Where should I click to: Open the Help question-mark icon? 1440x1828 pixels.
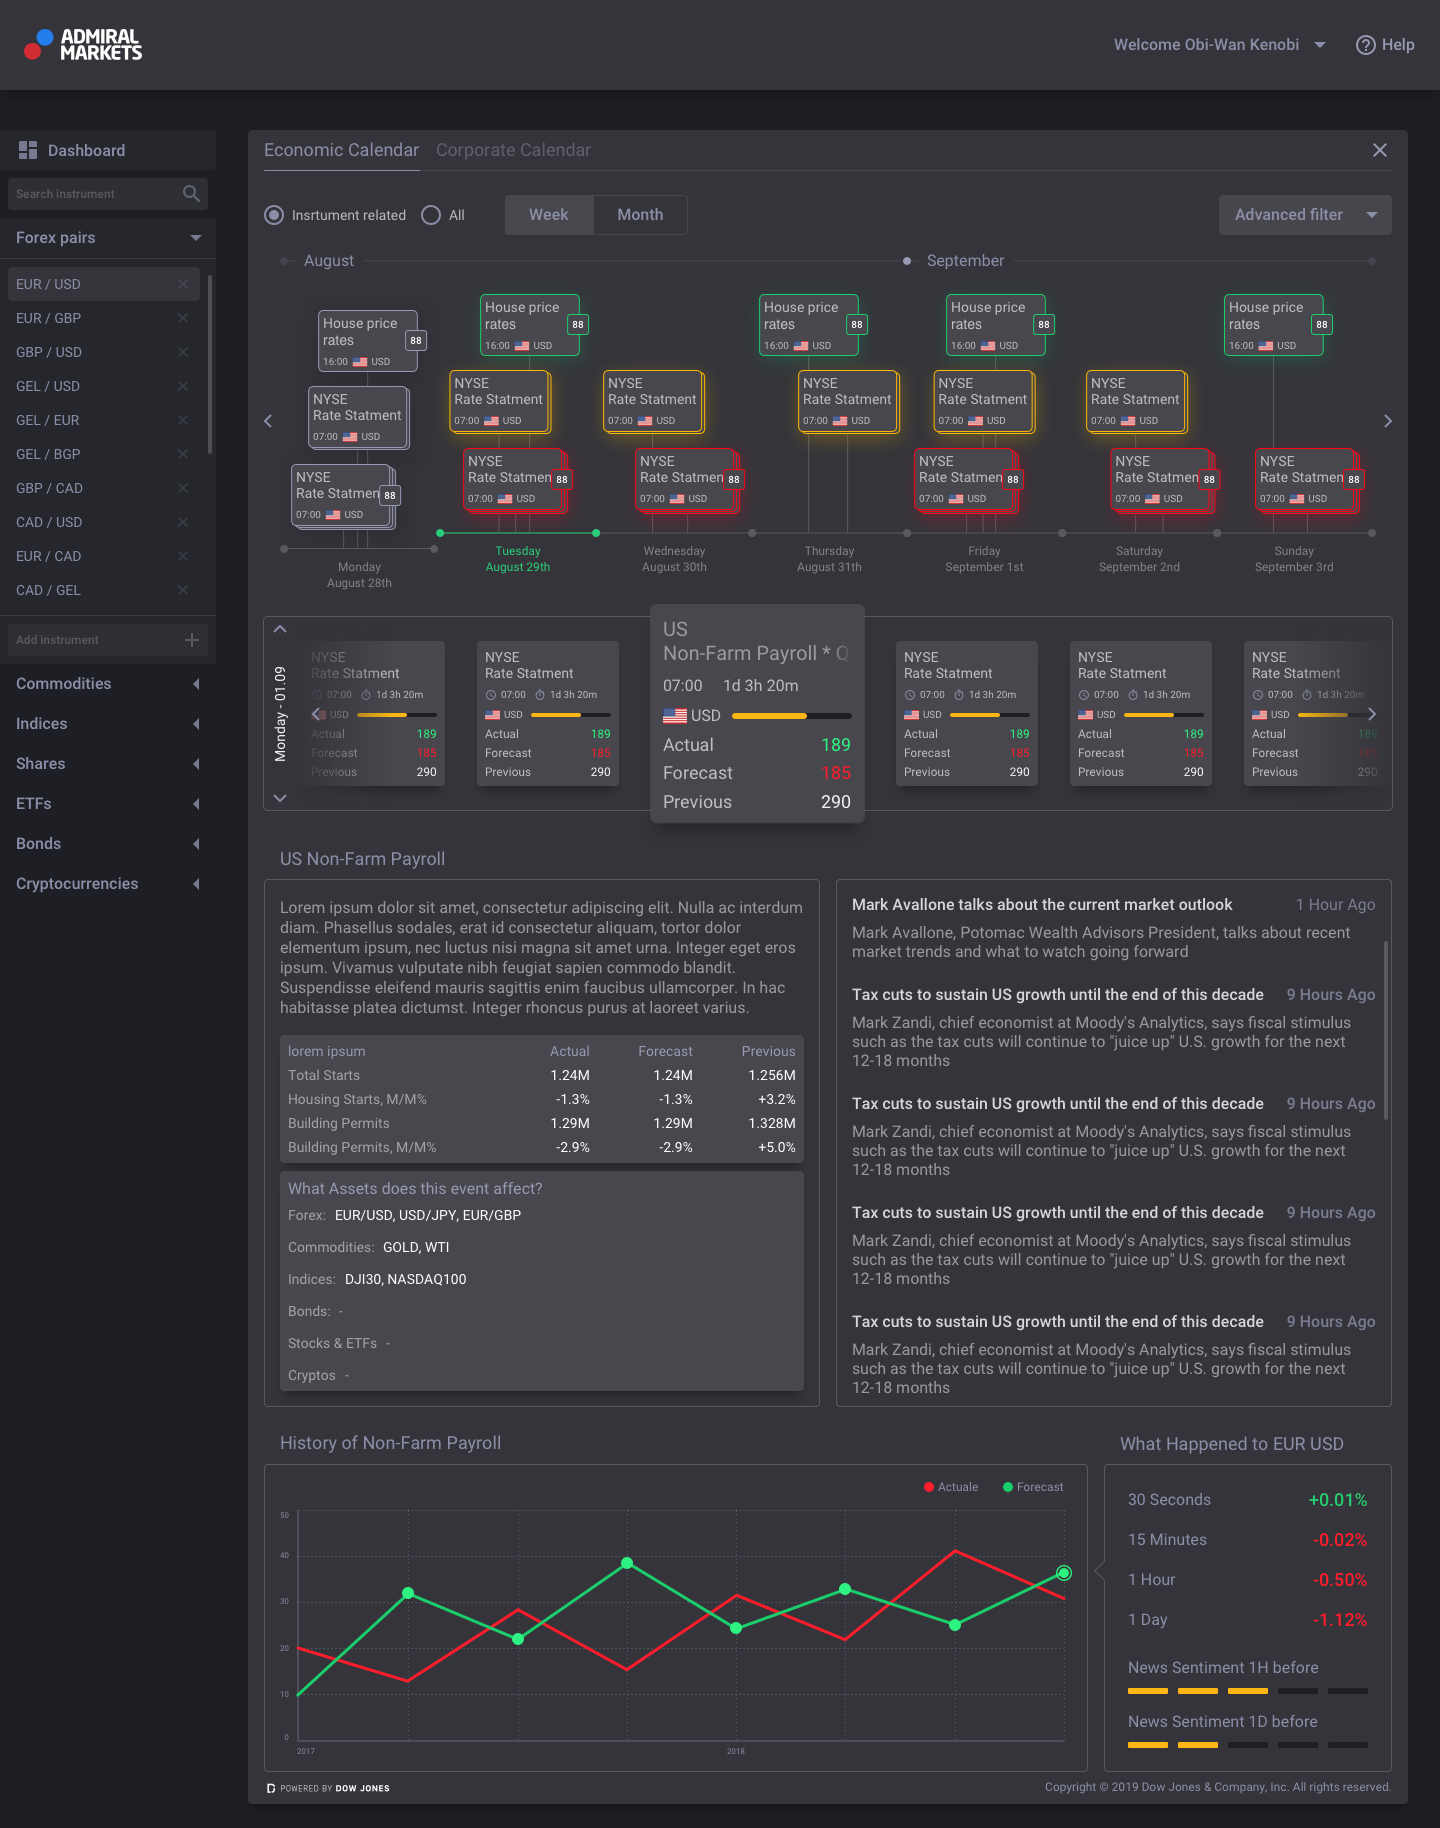coord(1365,45)
